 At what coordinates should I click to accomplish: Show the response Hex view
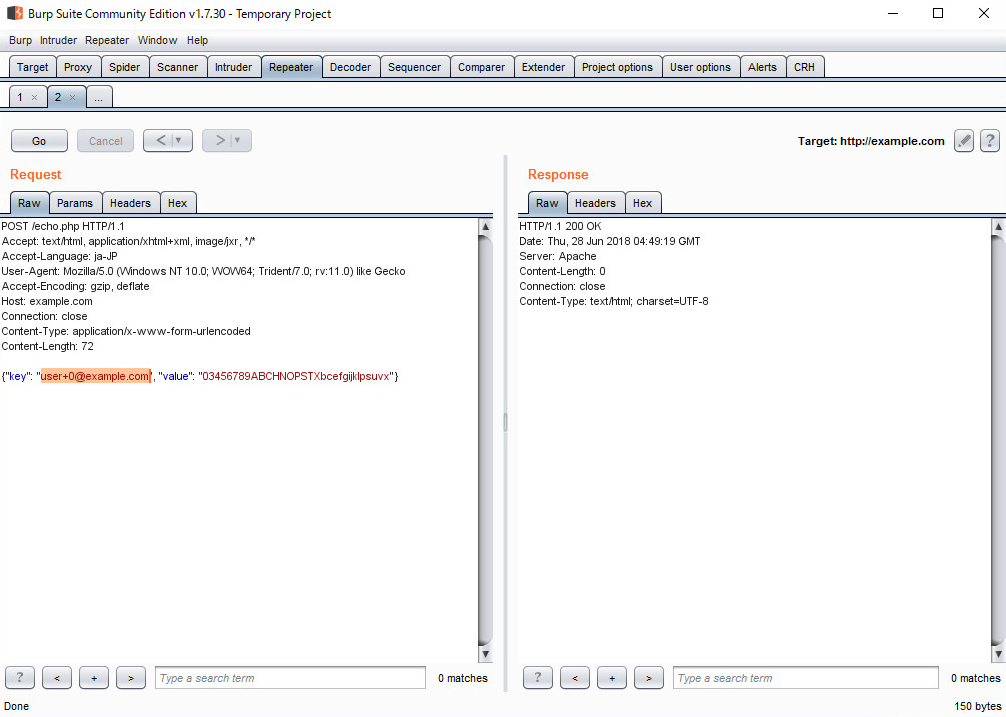pyautogui.click(x=642, y=203)
